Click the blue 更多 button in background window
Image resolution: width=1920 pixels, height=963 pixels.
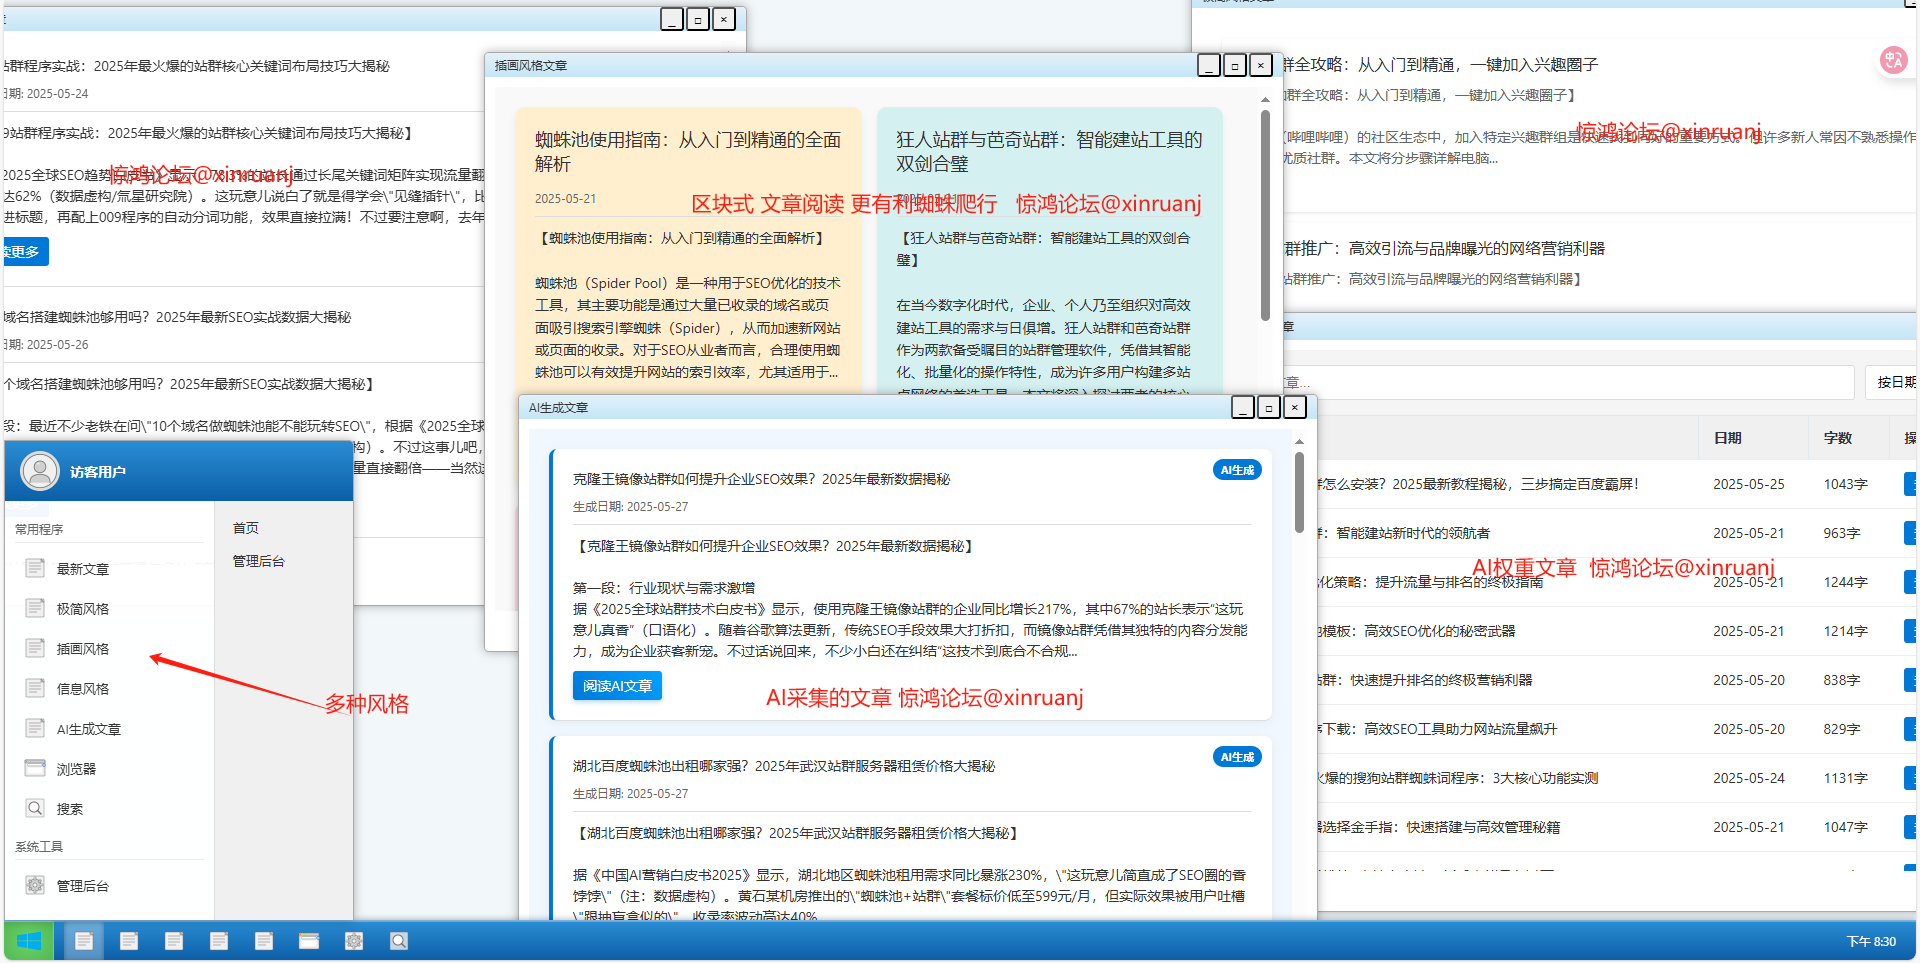click(x=24, y=252)
